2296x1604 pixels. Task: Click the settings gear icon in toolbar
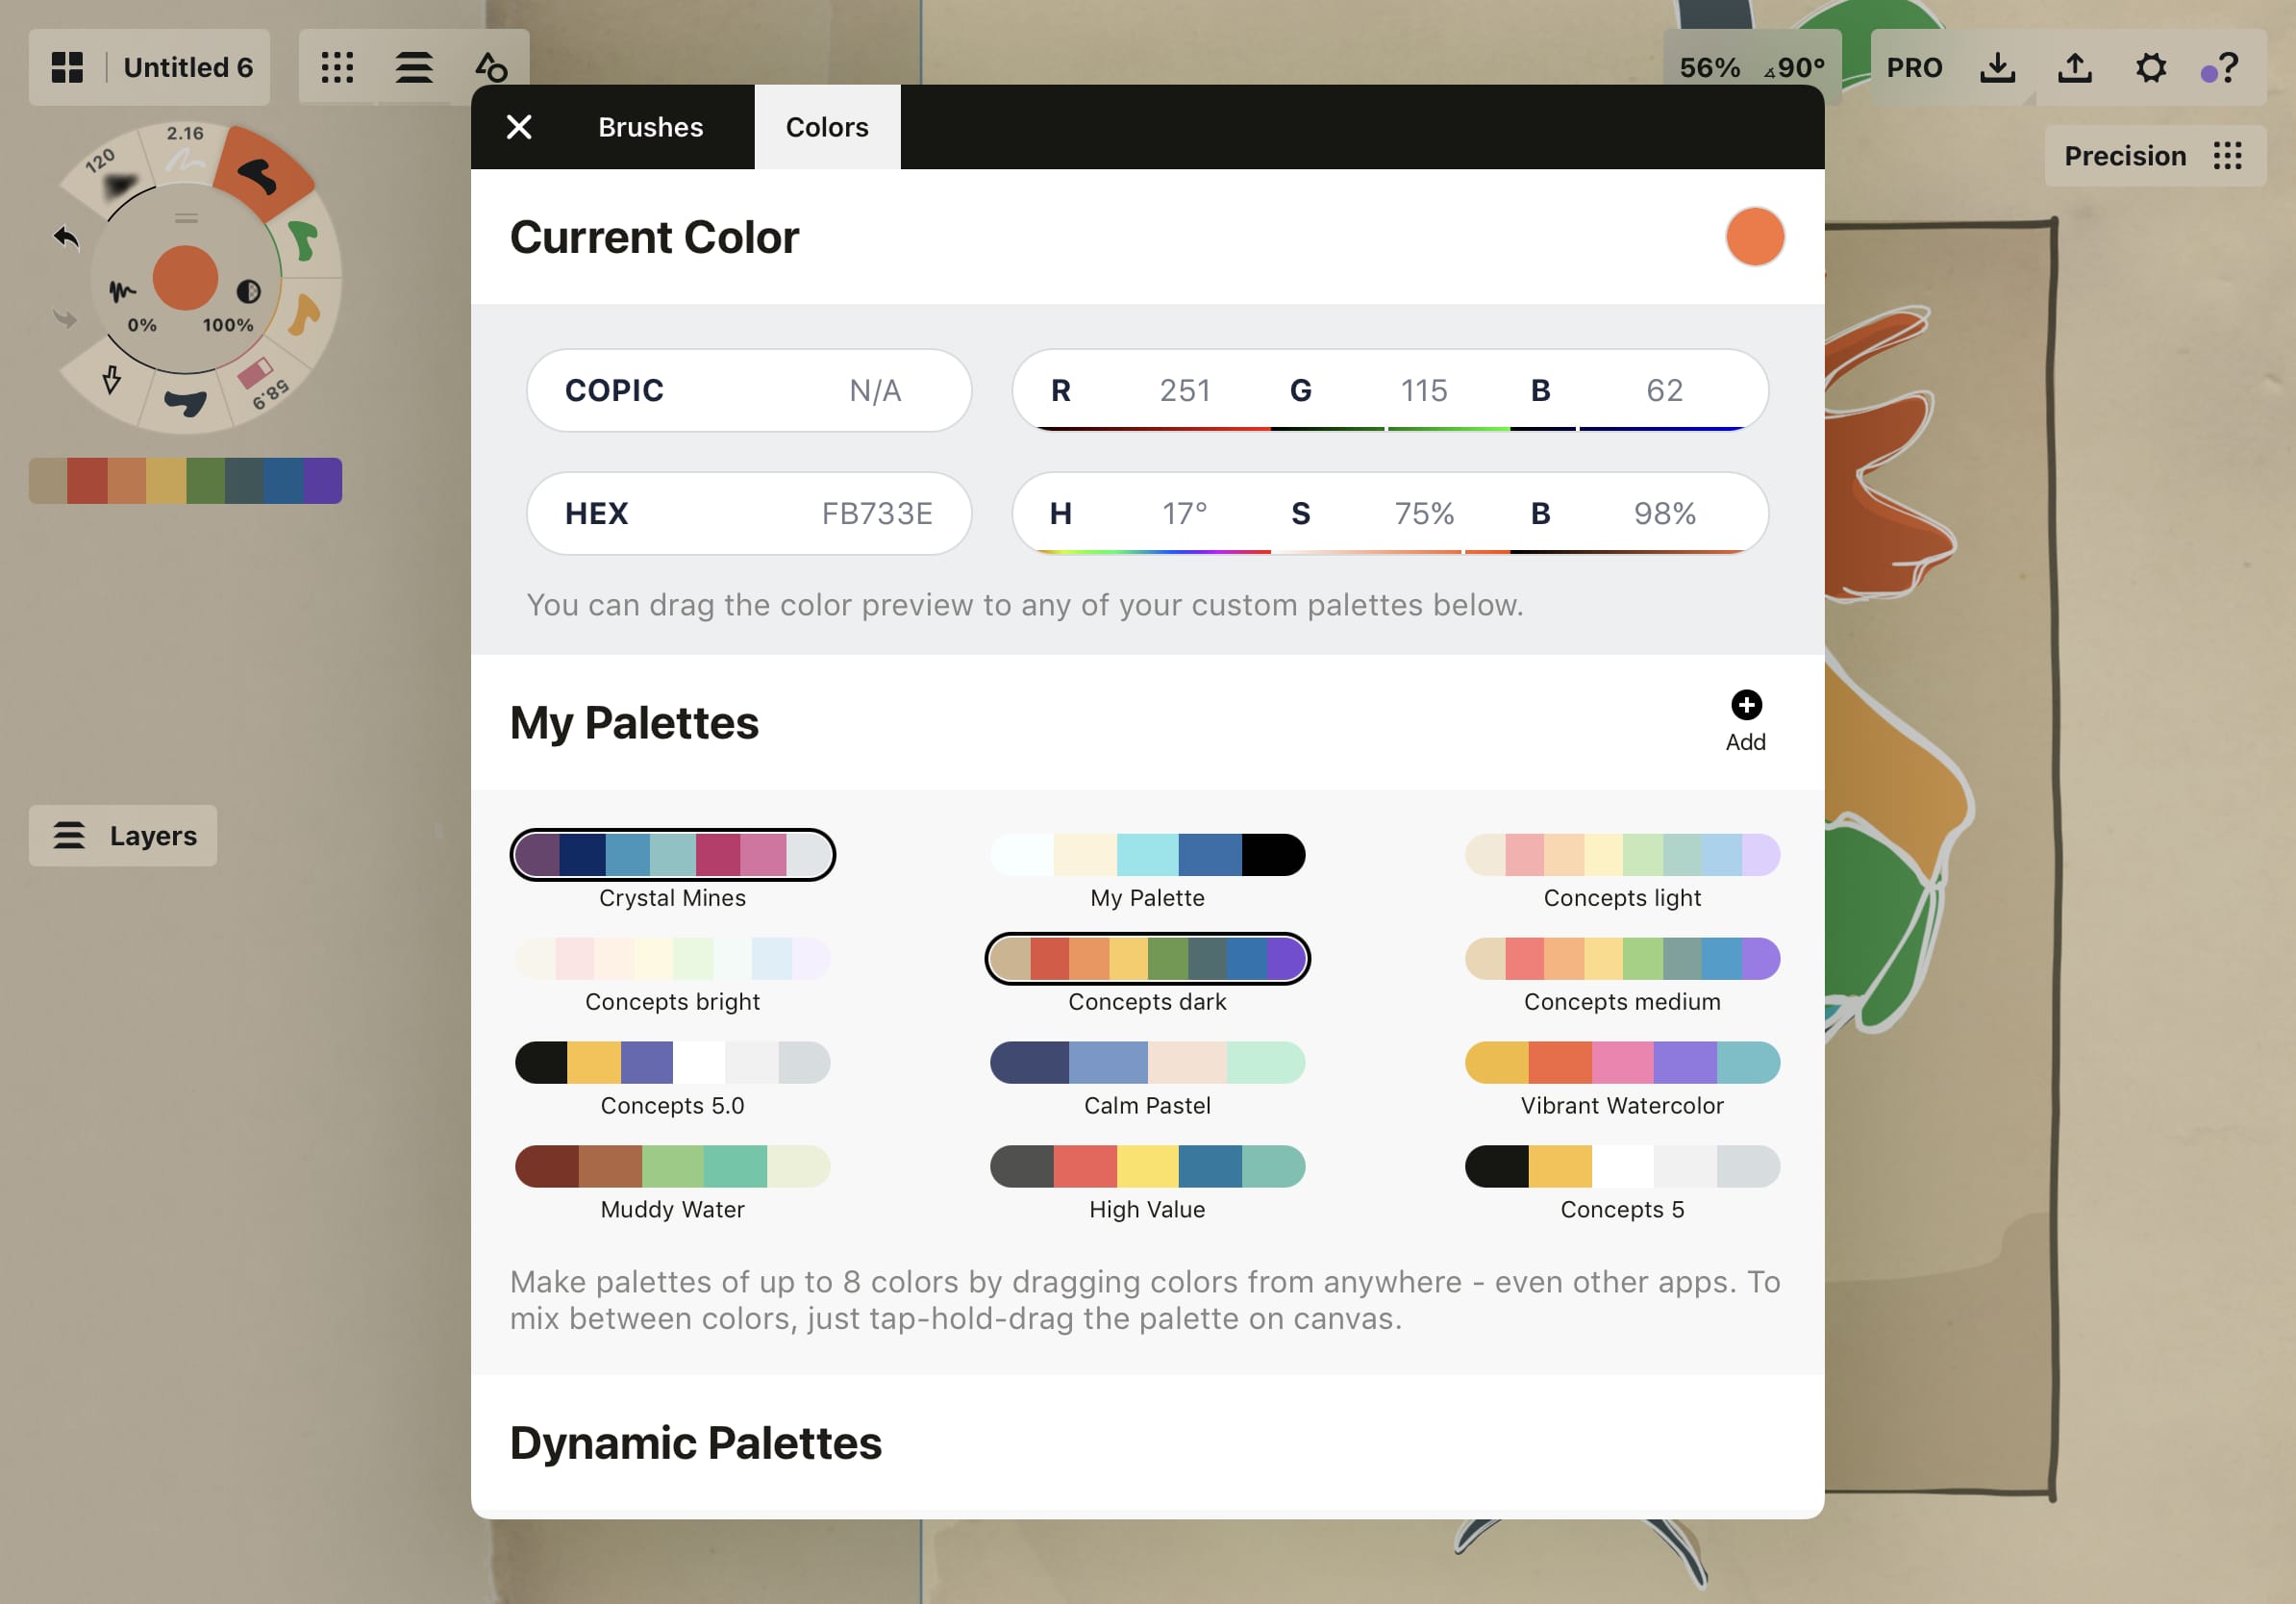pos(2148,66)
